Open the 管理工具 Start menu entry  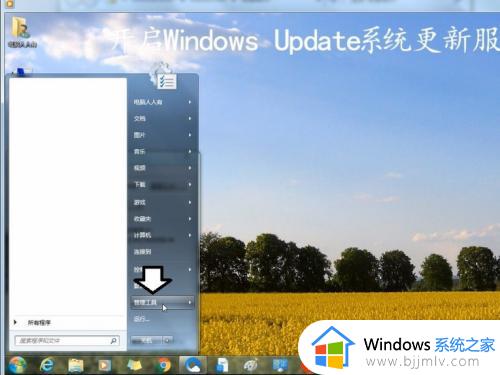pyautogui.click(x=163, y=303)
